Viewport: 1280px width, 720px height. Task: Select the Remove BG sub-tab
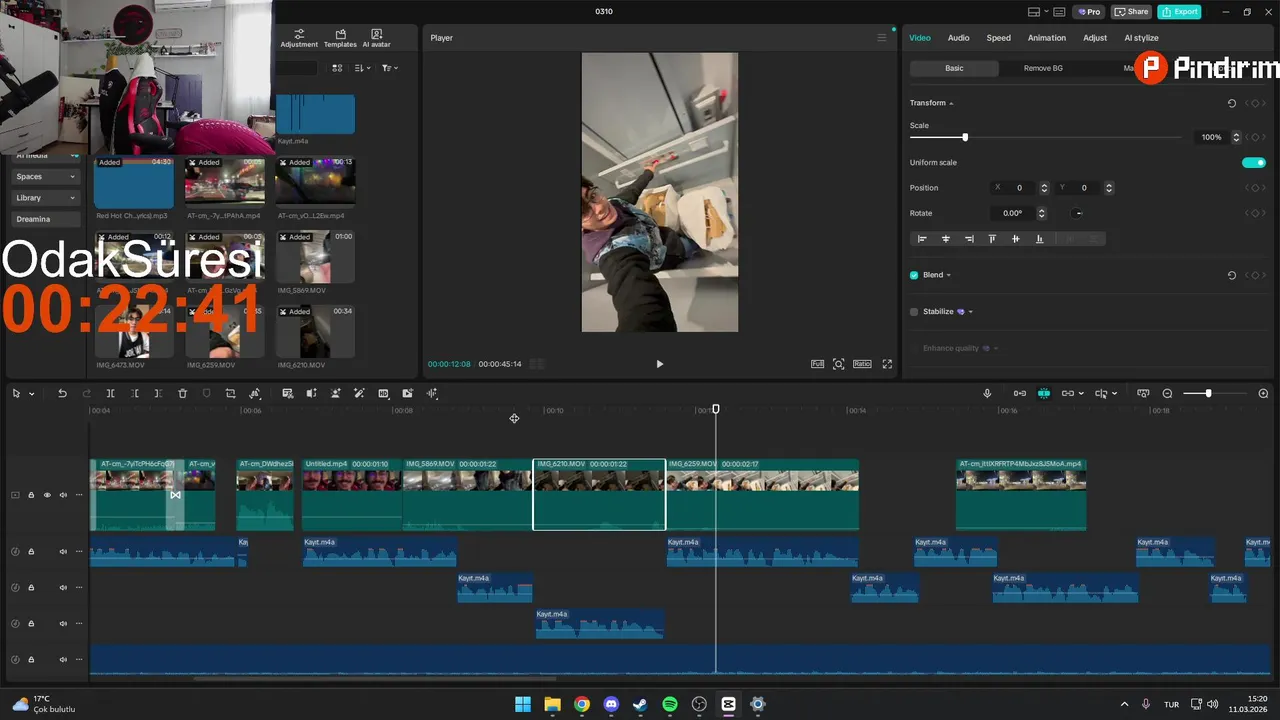point(1043,68)
